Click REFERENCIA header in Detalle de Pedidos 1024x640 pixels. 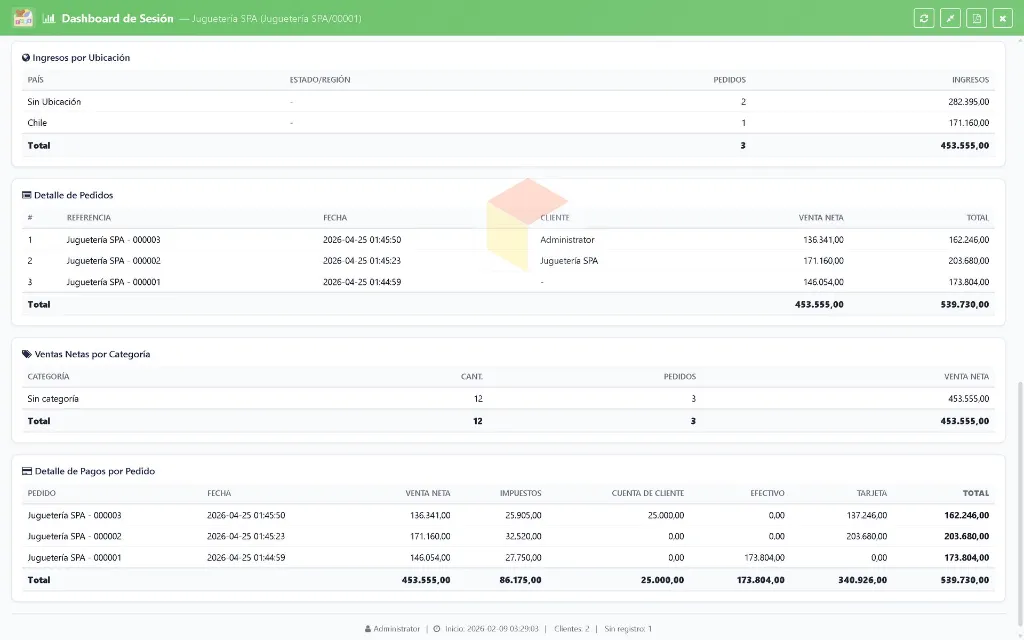point(89,217)
